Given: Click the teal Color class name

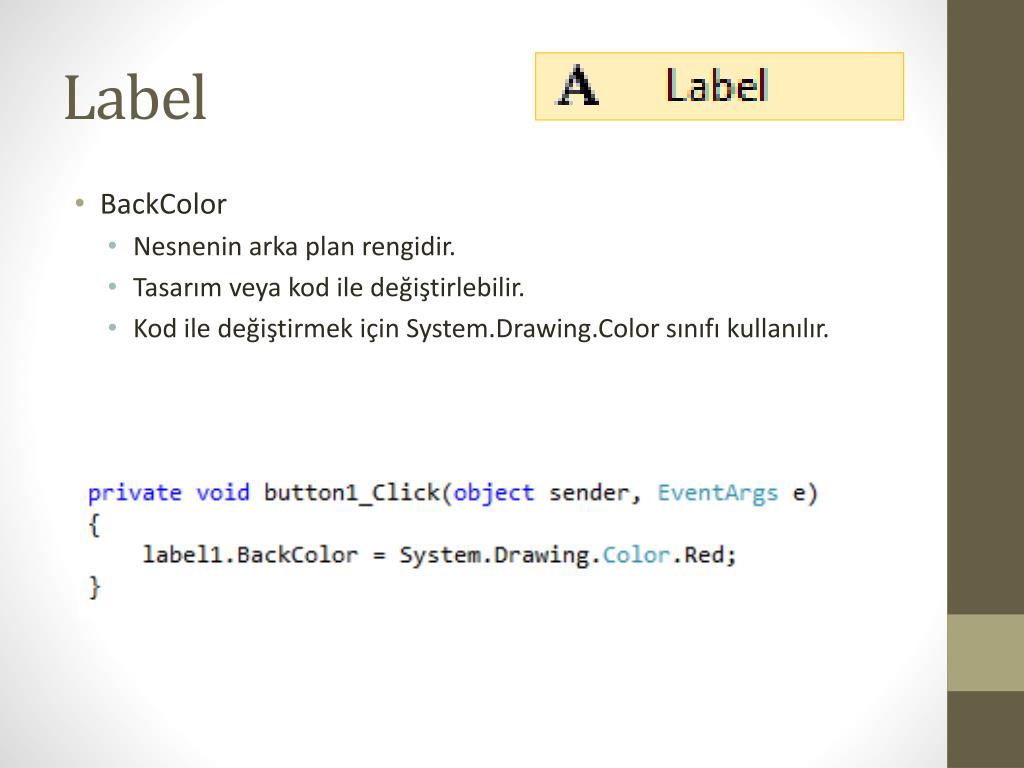Looking at the screenshot, I should tap(636, 555).
